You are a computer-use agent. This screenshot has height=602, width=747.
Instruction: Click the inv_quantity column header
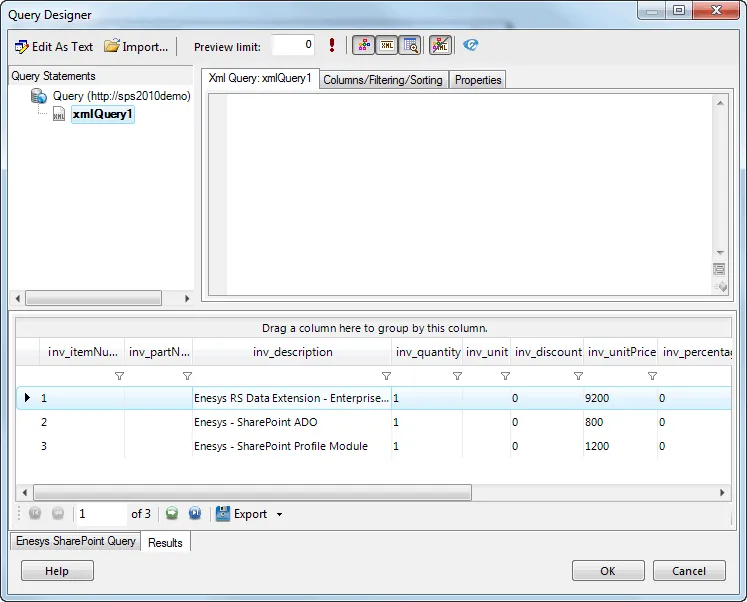coord(427,352)
